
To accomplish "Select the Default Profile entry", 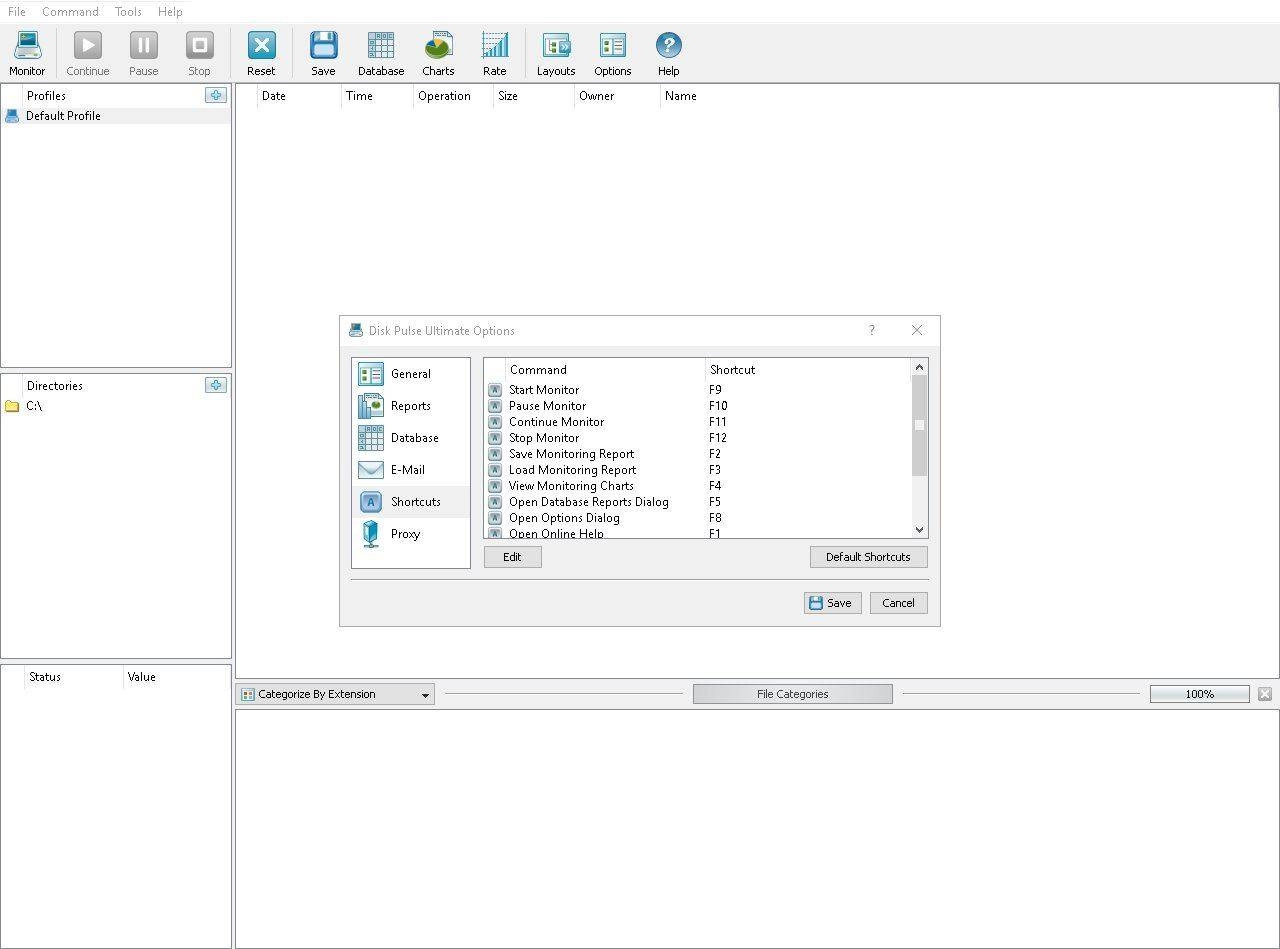I will click(x=116, y=116).
